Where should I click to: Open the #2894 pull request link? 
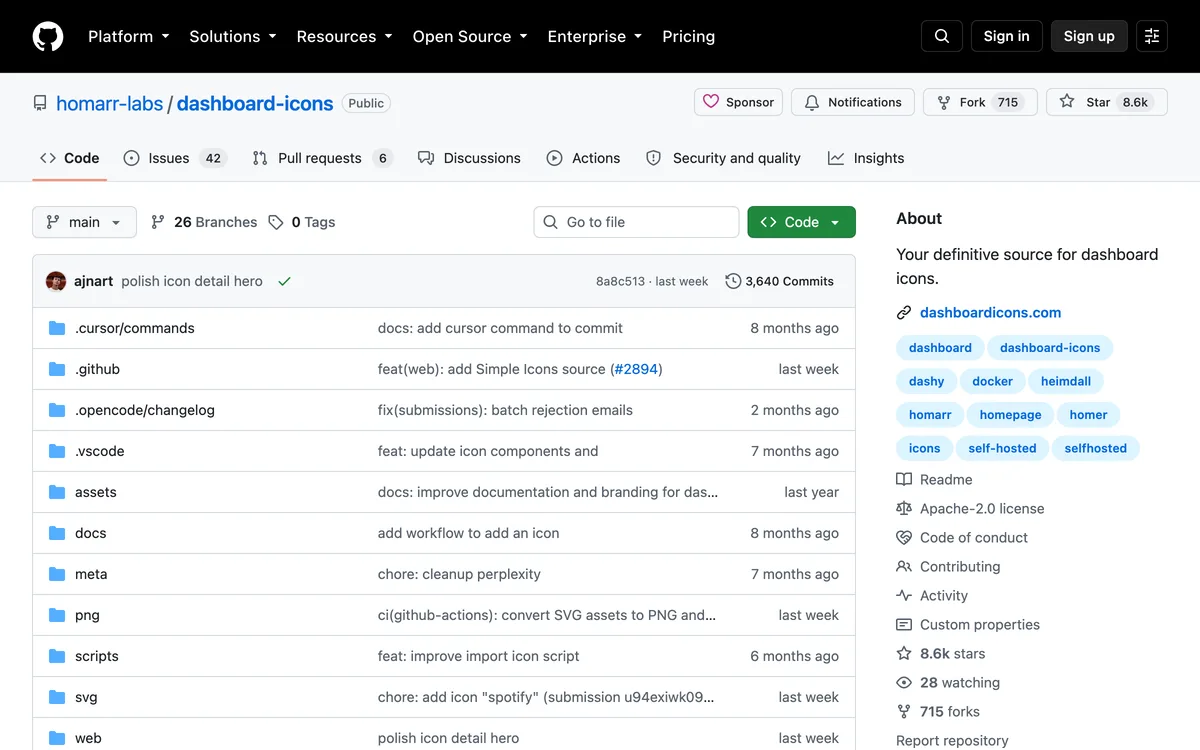click(636, 369)
